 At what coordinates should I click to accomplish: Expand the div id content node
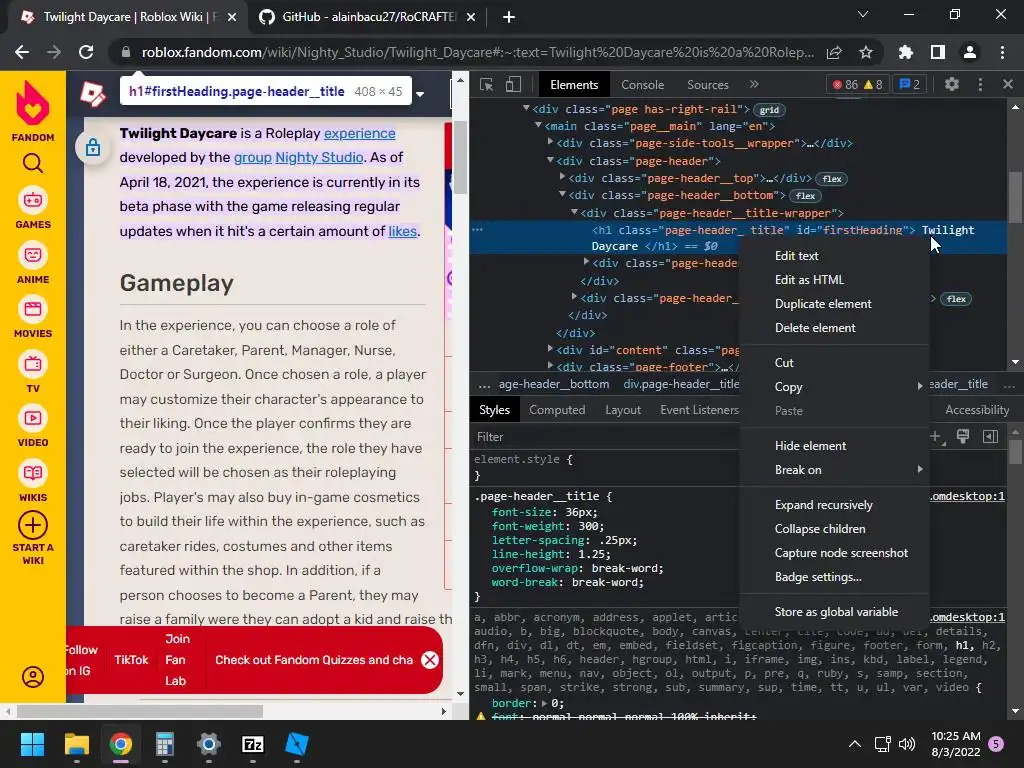tap(550, 349)
